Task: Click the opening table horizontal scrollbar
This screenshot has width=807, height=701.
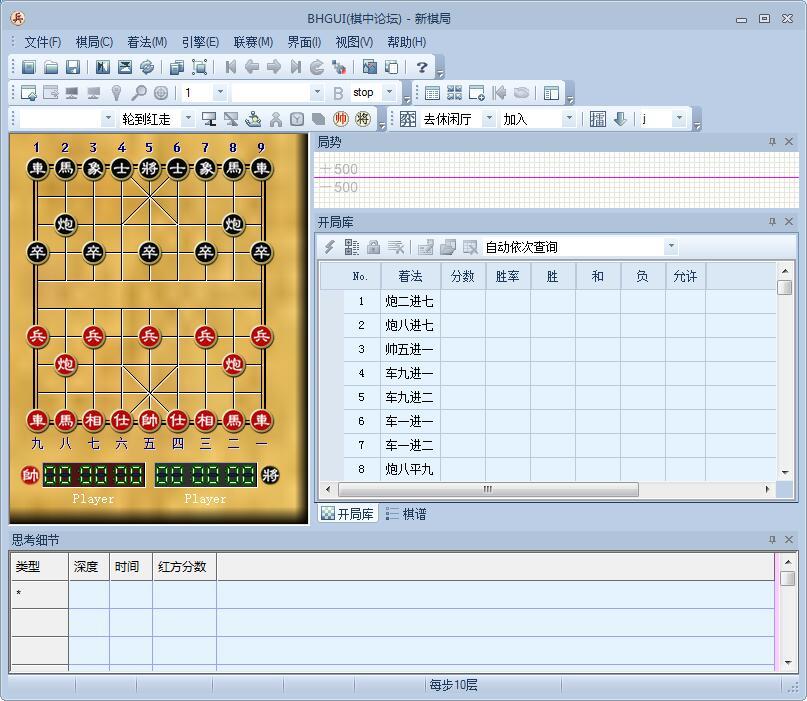Action: click(488, 489)
